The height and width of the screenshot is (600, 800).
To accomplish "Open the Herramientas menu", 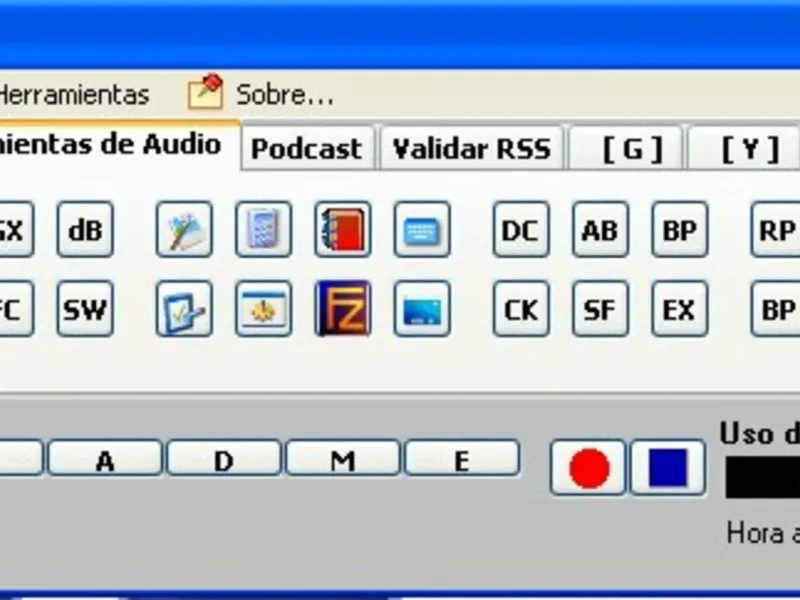I will pyautogui.click(x=74, y=95).
